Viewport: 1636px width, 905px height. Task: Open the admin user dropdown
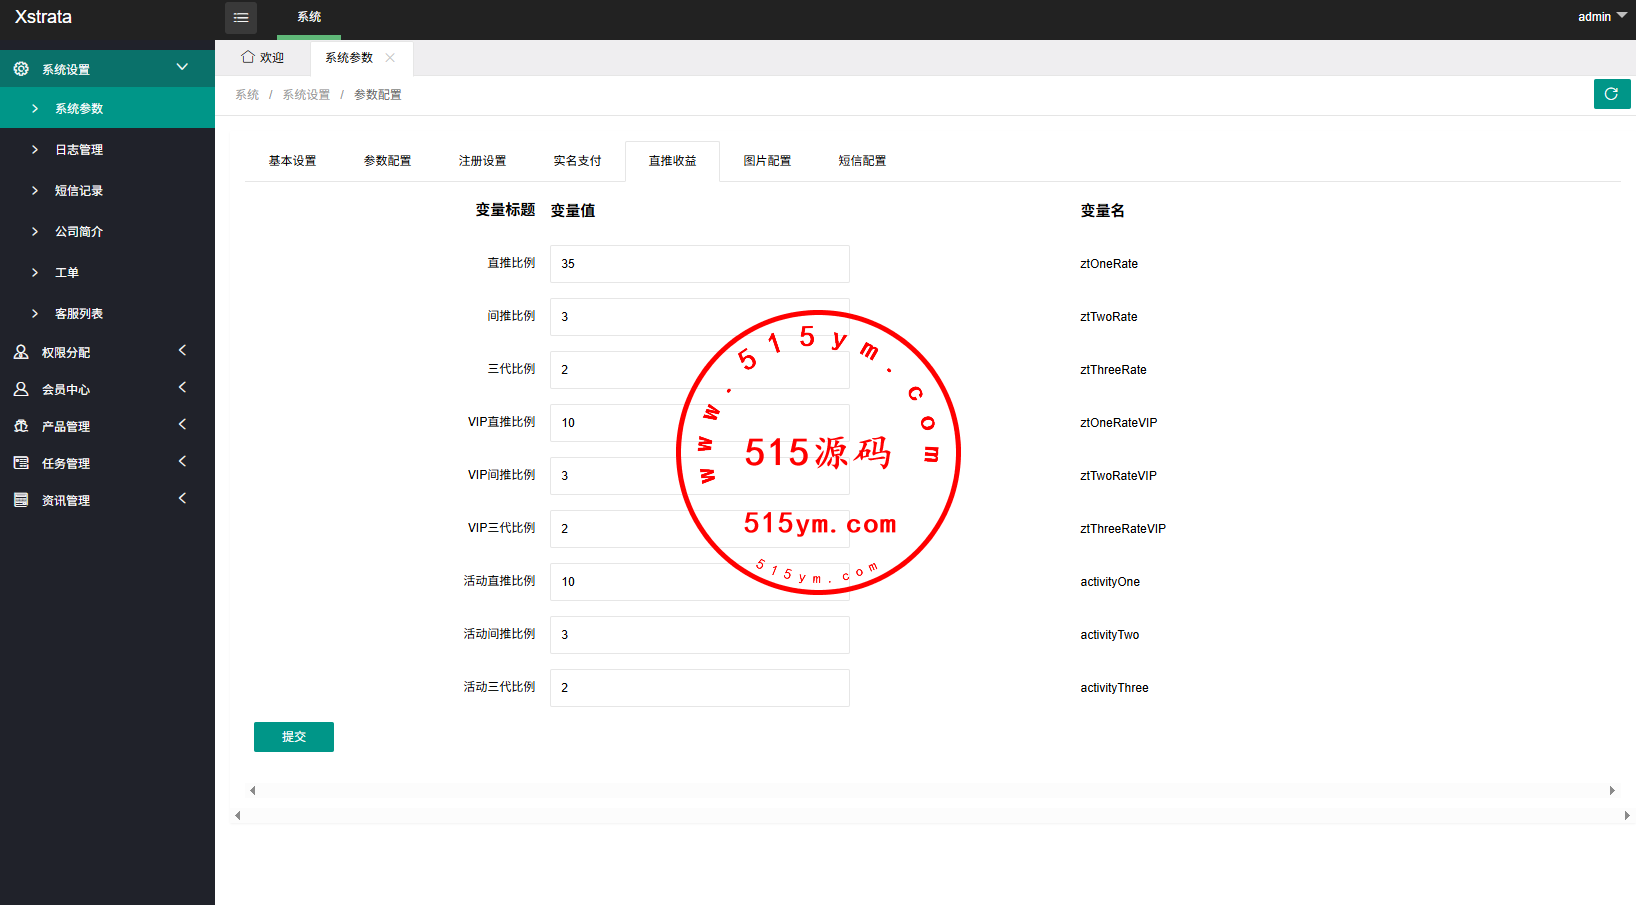tap(1602, 17)
